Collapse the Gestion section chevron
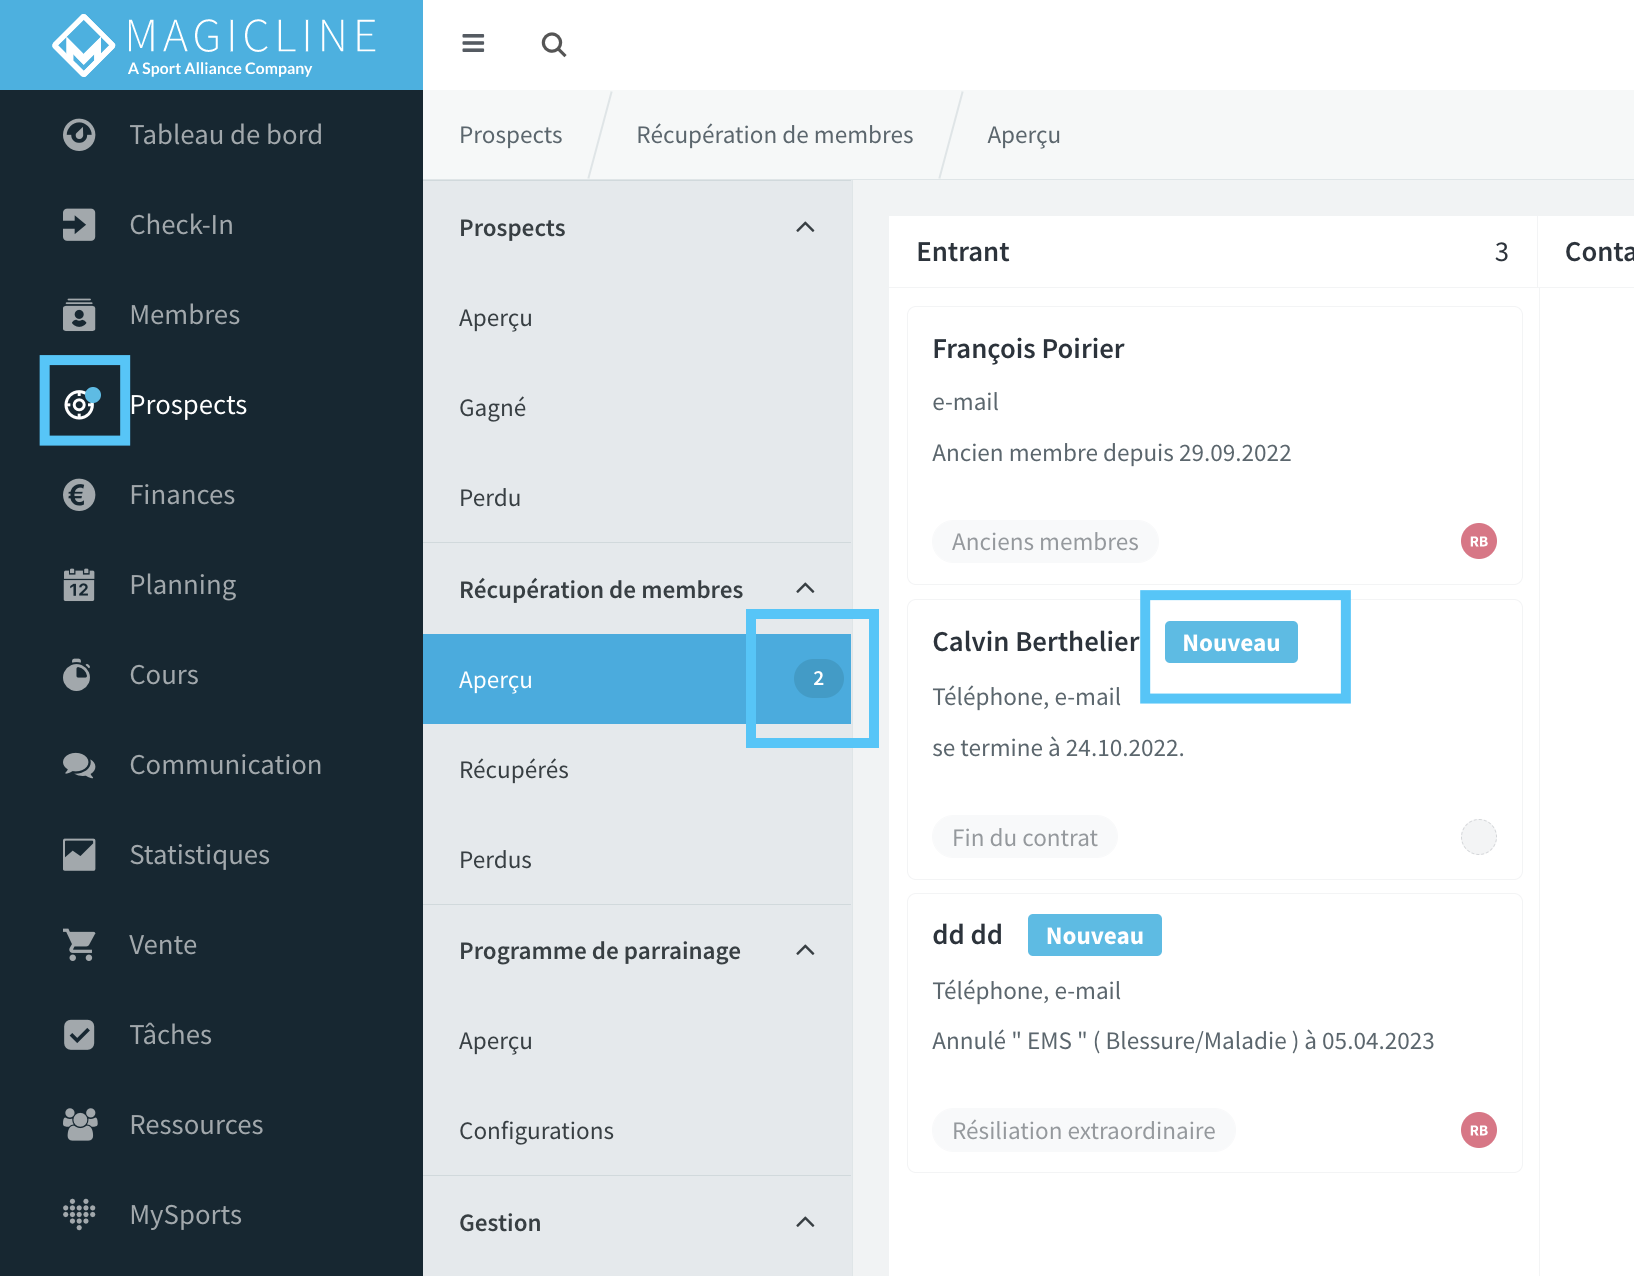1634x1276 pixels. tap(805, 1222)
